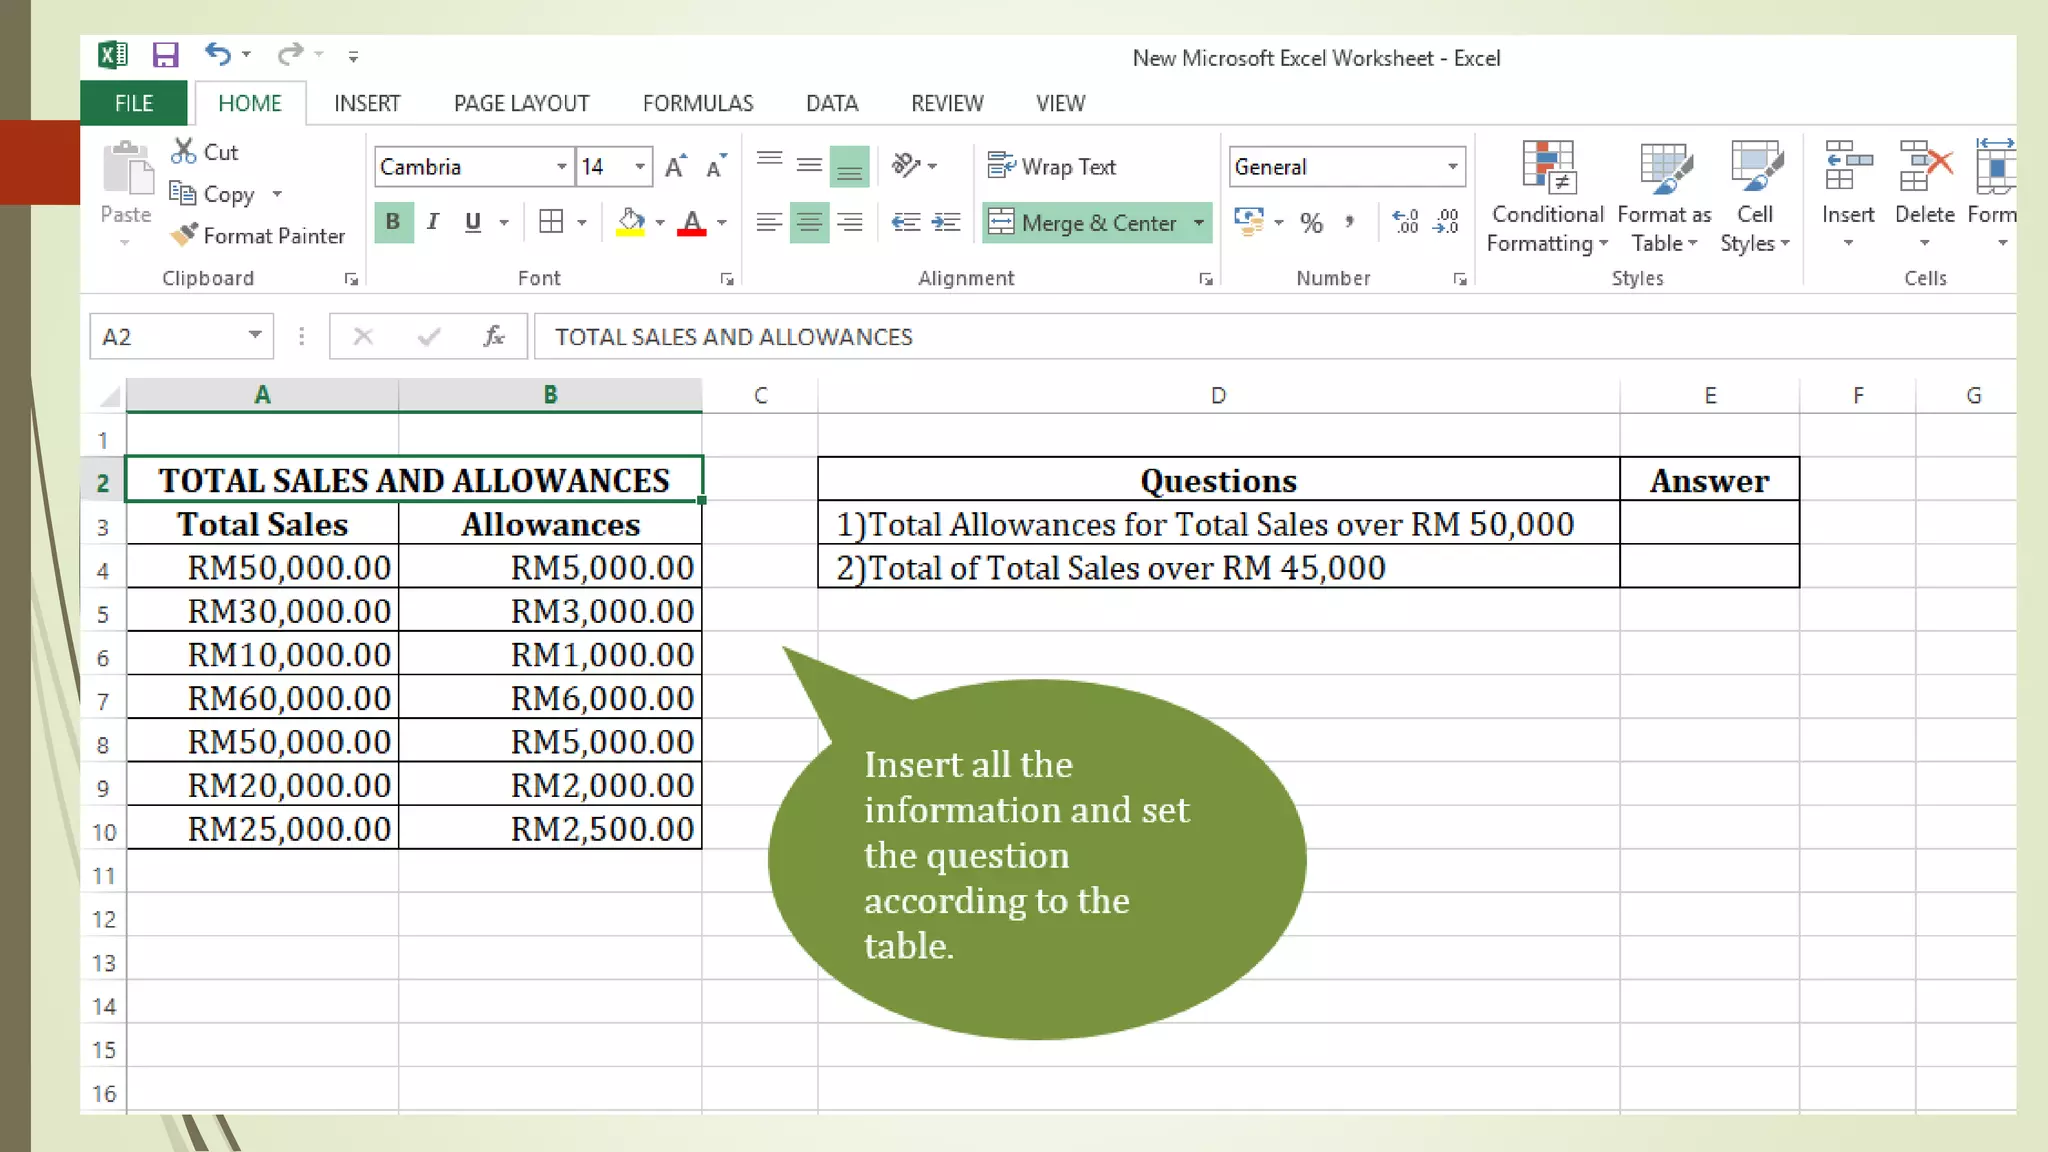The height and width of the screenshot is (1152, 2048).
Task: Click the Borders icon
Action: click(551, 222)
